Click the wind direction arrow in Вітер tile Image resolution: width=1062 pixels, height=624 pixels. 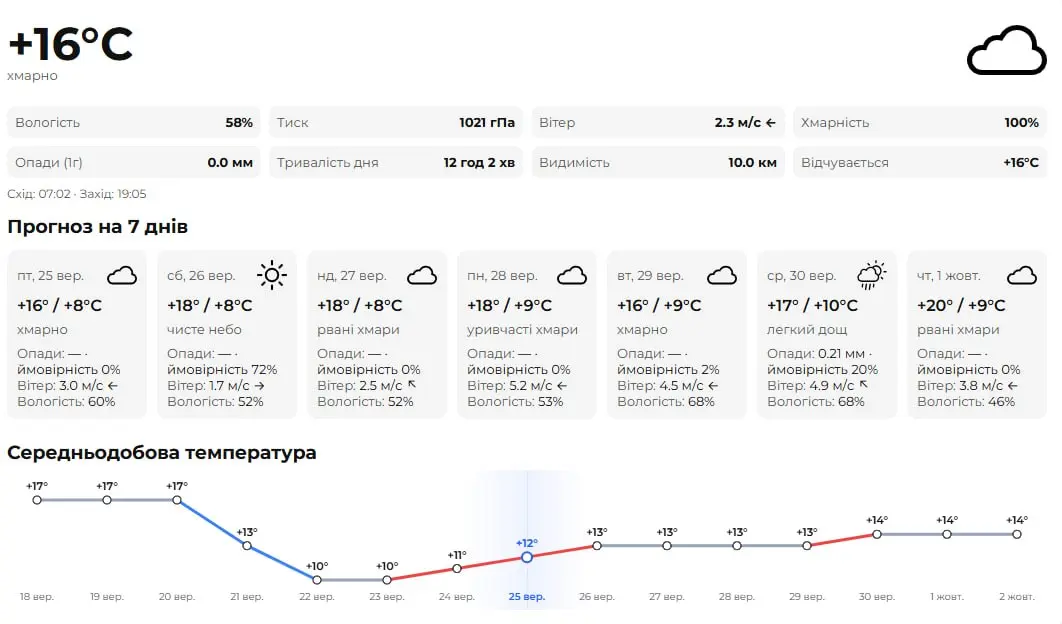point(771,123)
